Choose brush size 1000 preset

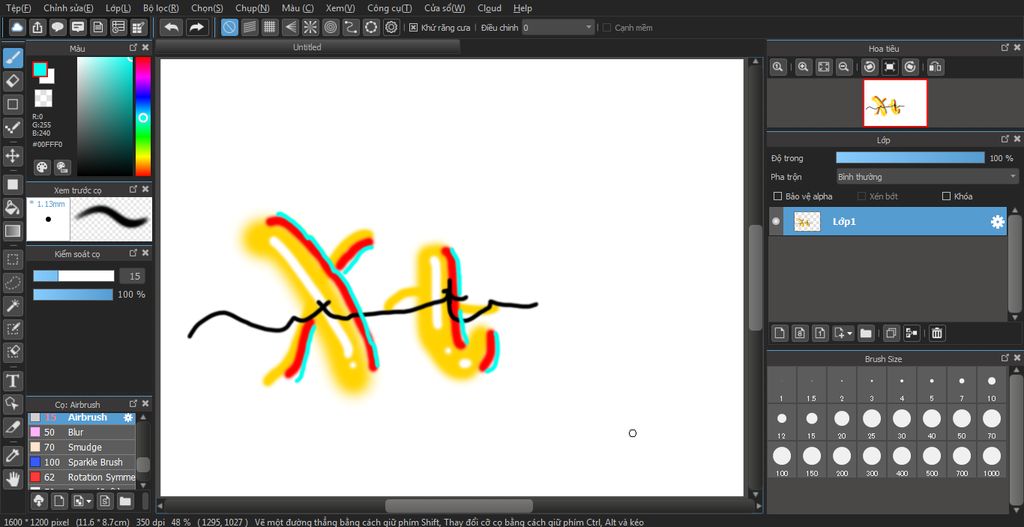(x=992, y=460)
